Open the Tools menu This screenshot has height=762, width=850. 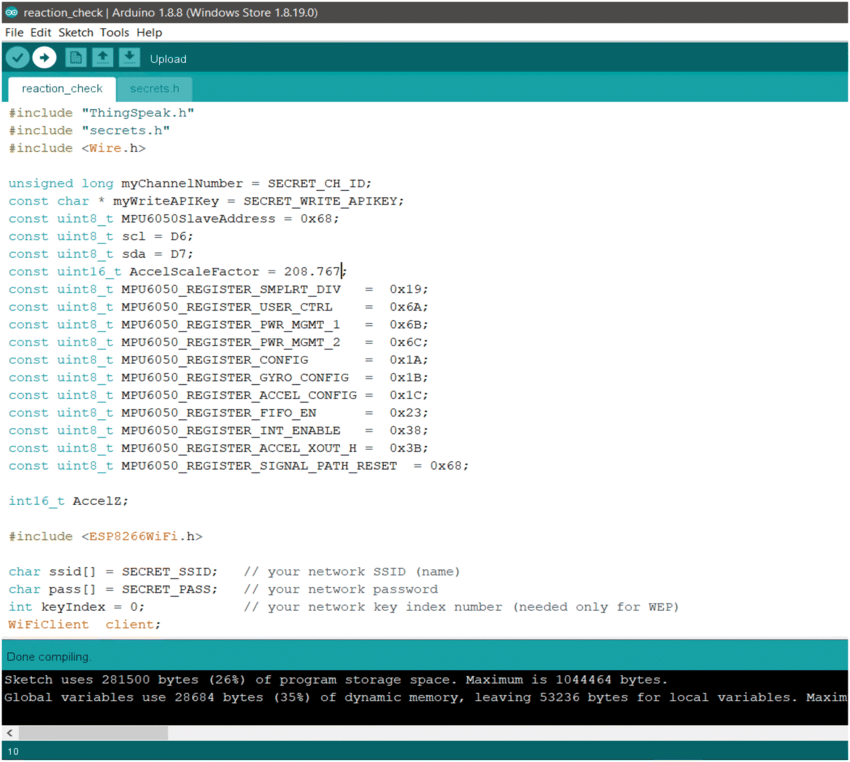point(113,32)
